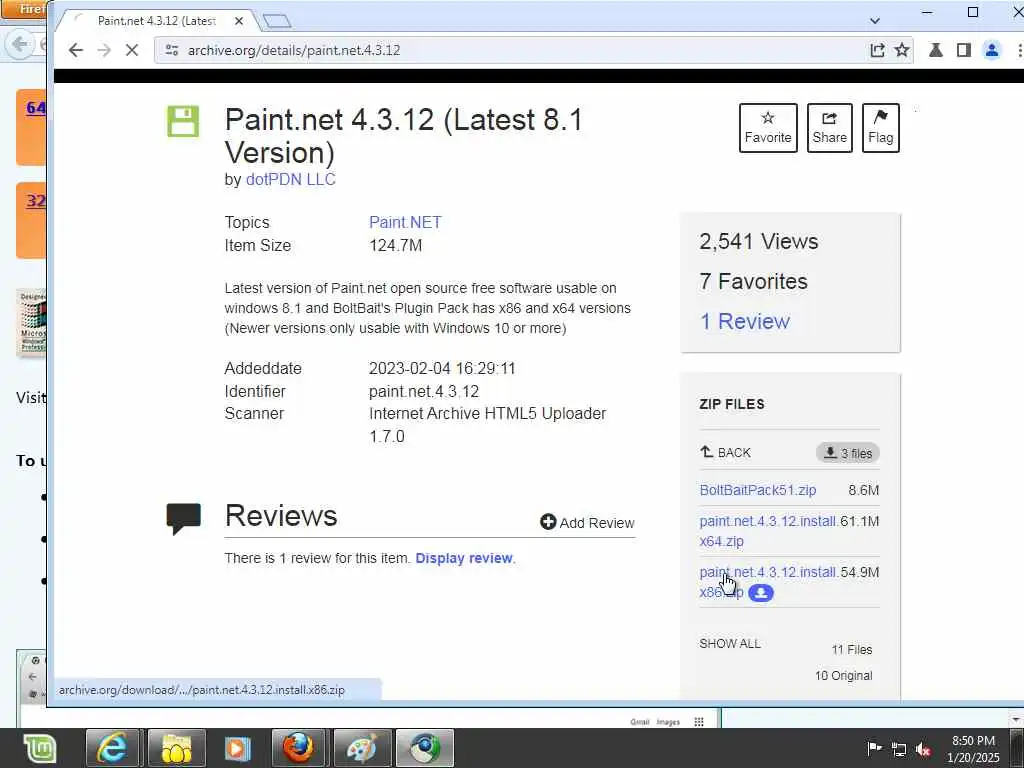Click the 64 link in Firefox window
This screenshot has width=1024, height=768.
click(35, 108)
